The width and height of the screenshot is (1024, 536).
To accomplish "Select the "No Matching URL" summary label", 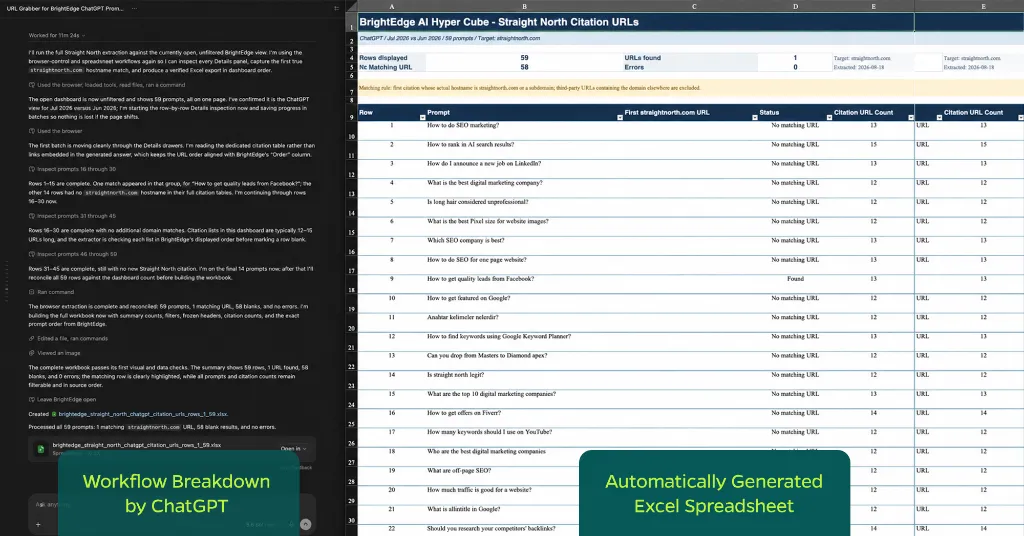I will pyautogui.click(x=392, y=67).
